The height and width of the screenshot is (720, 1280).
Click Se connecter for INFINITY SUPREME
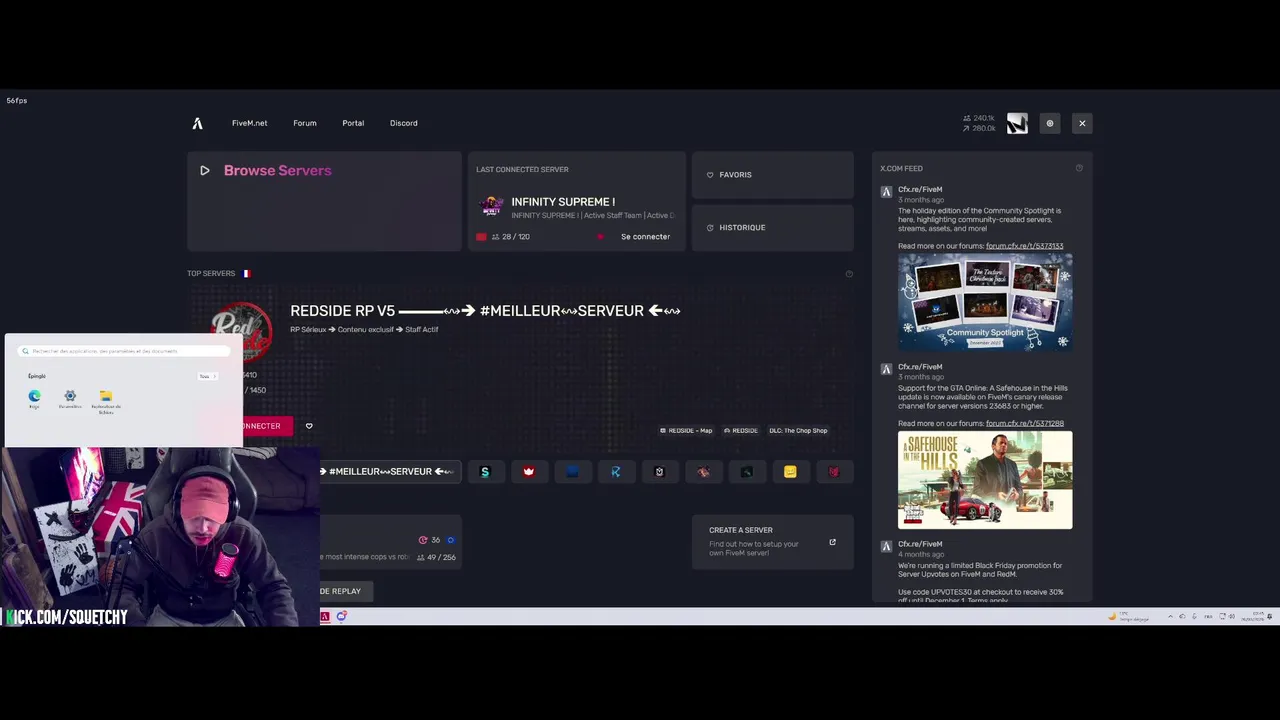tap(645, 237)
